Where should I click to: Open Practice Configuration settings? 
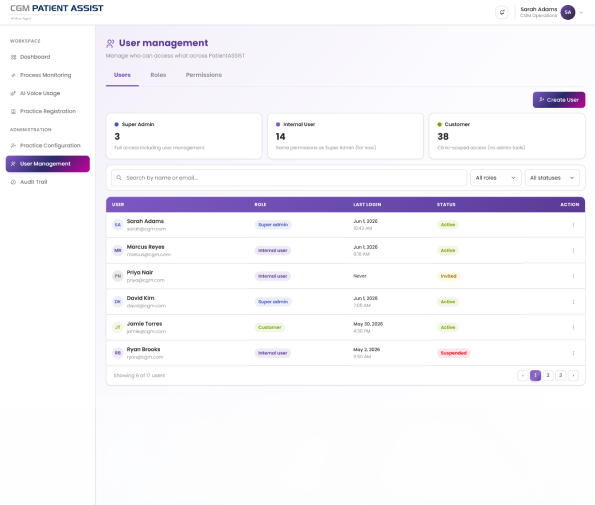[47, 145]
